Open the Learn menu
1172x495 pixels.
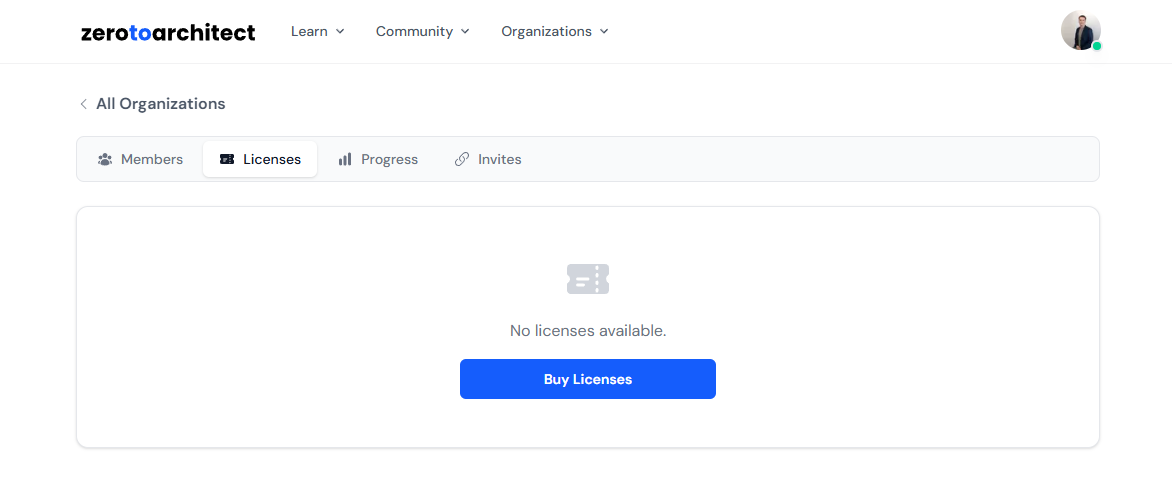coord(309,32)
